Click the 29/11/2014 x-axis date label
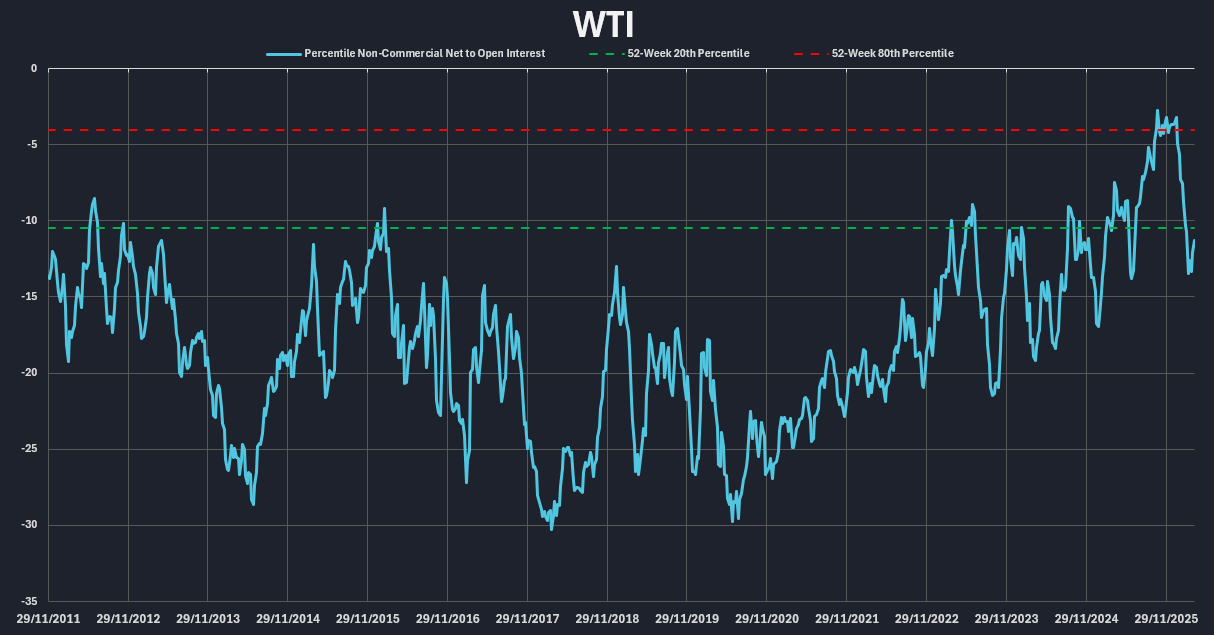The width and height of the screenshot is (1214, 635). 288,619
